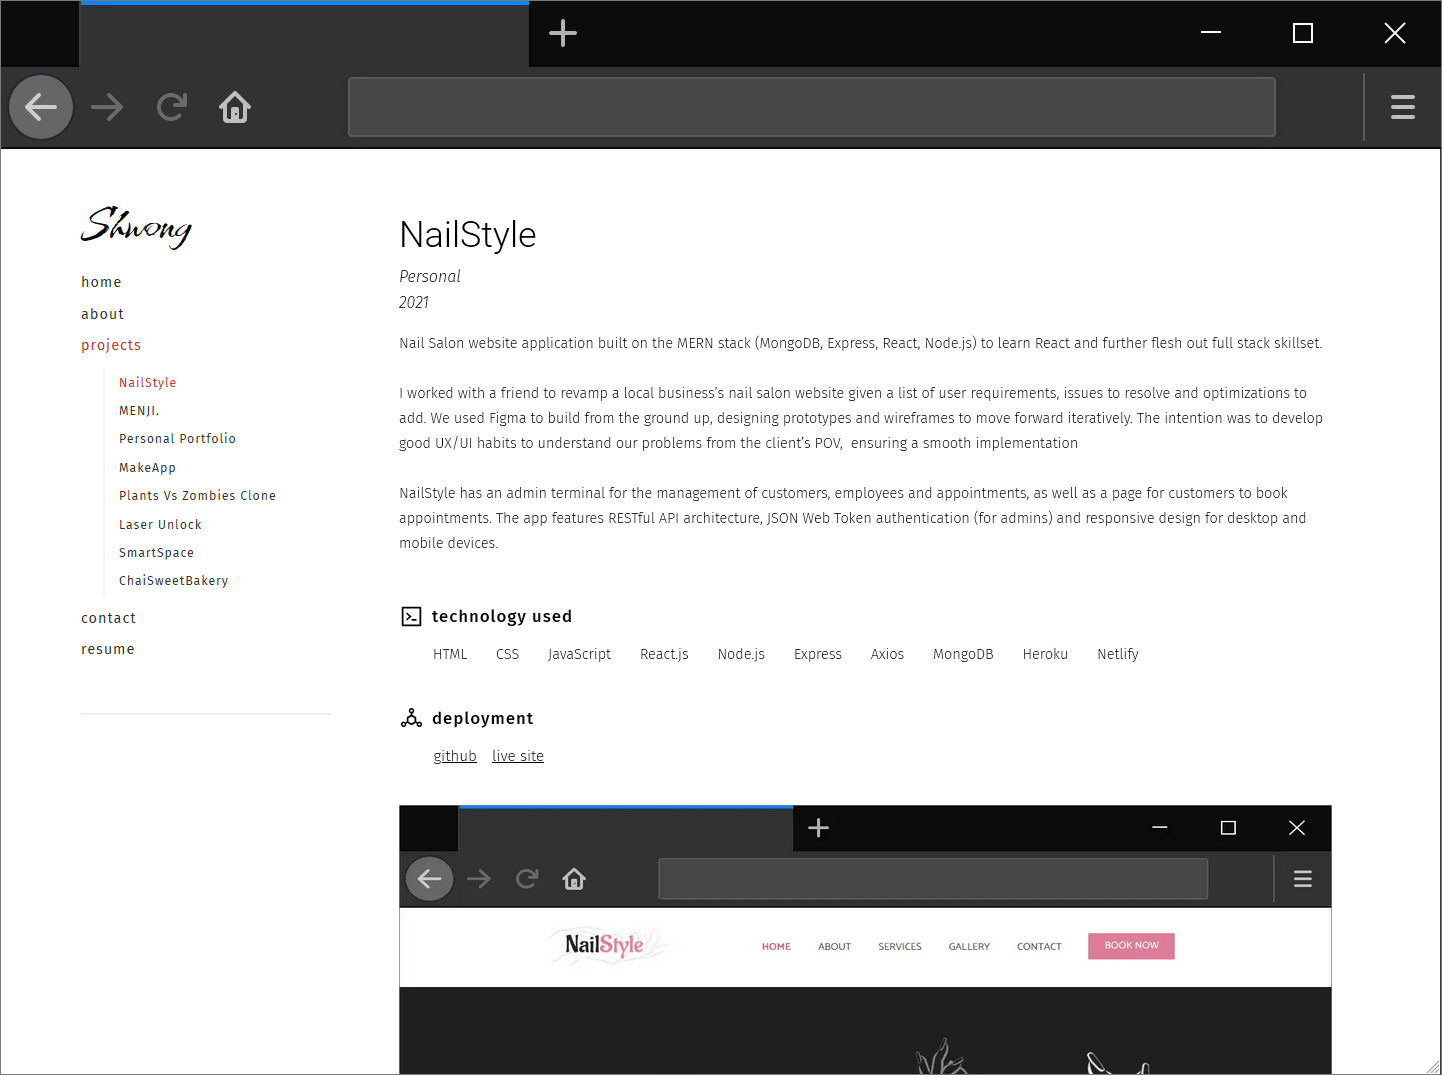Switch to the active browser tab

(x=304, y=35)
